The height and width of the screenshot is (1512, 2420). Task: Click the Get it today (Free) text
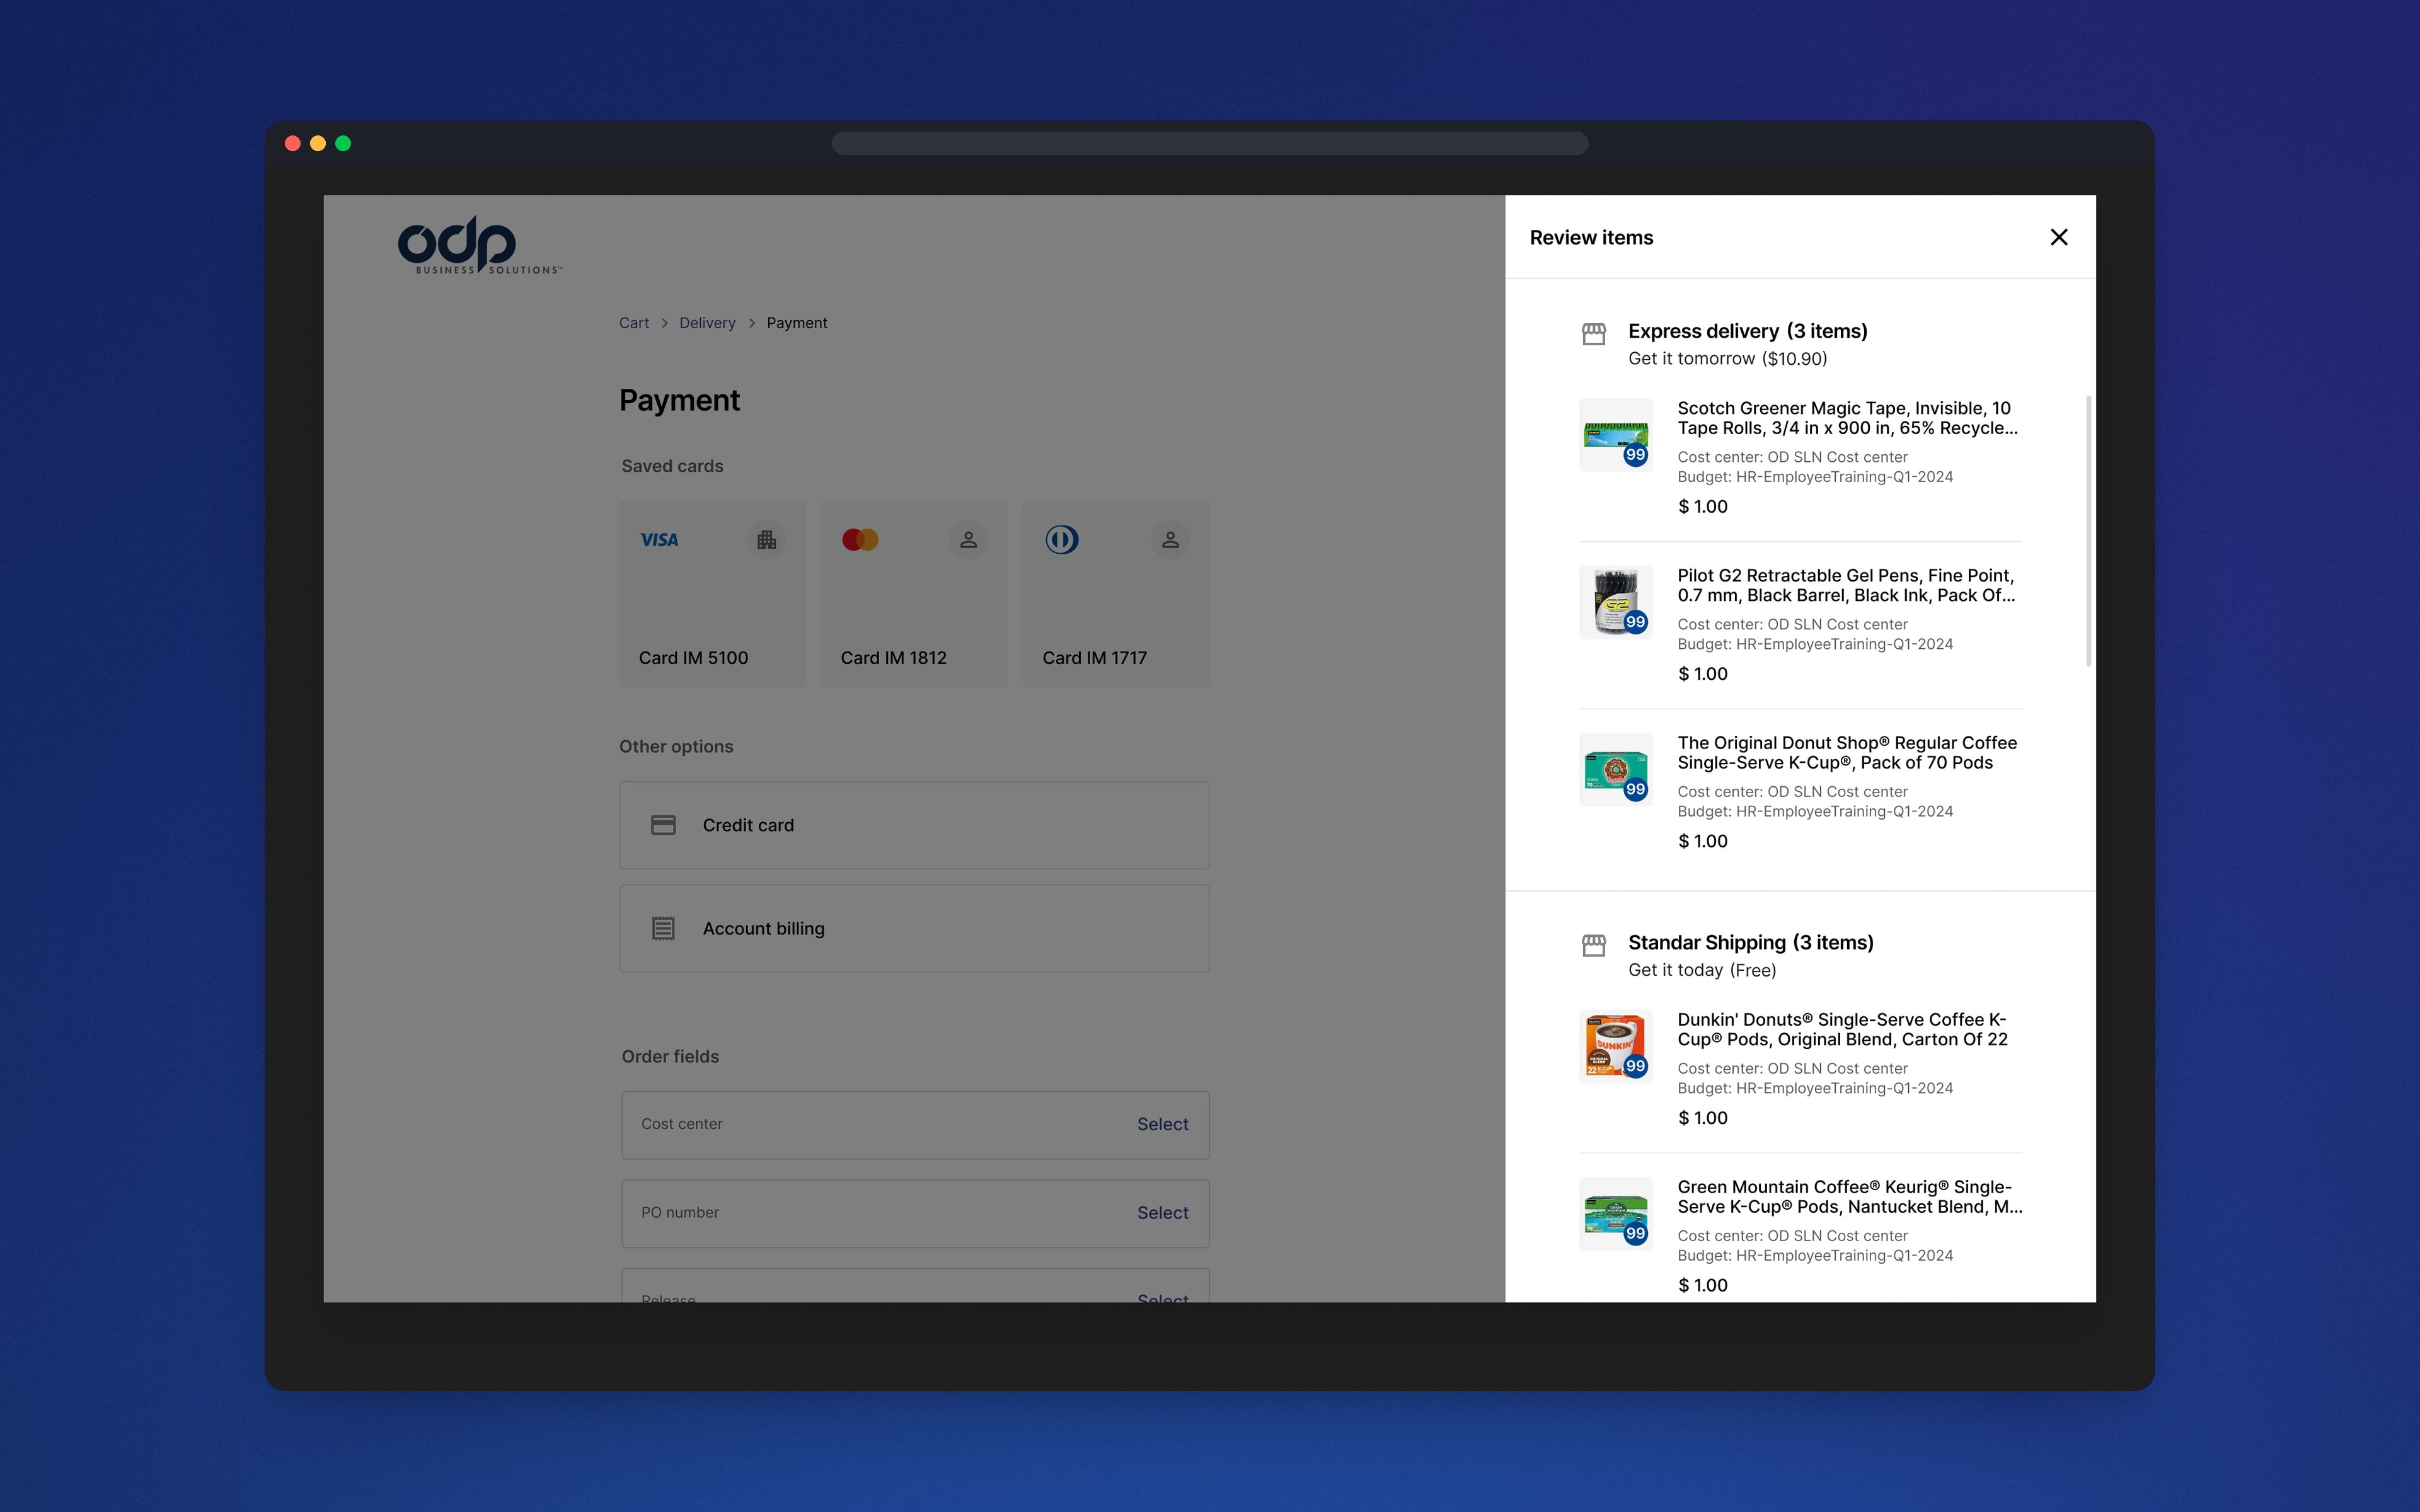point(1702,970)
